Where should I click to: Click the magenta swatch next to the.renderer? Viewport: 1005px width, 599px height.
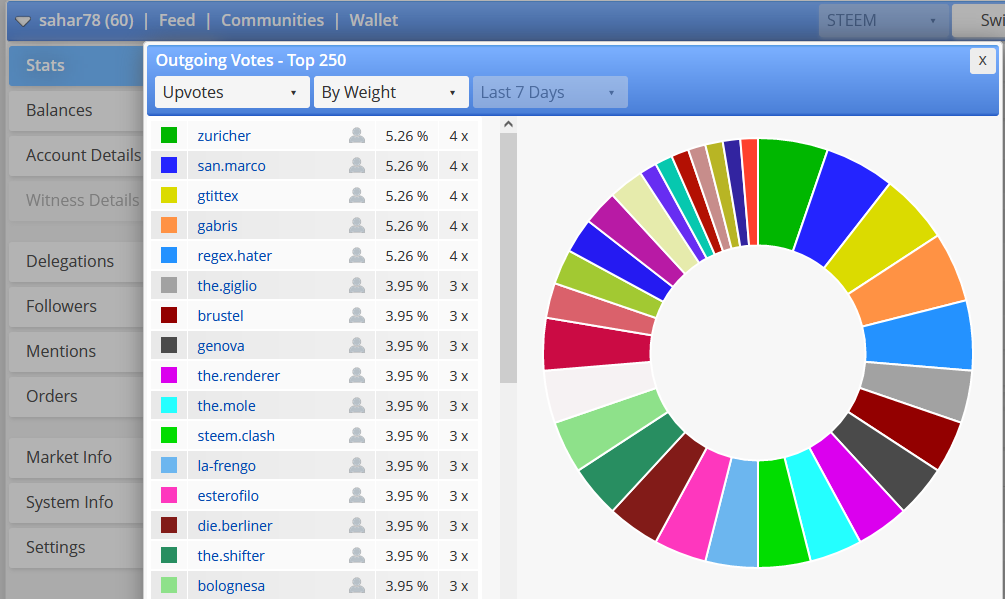point(169,375)
